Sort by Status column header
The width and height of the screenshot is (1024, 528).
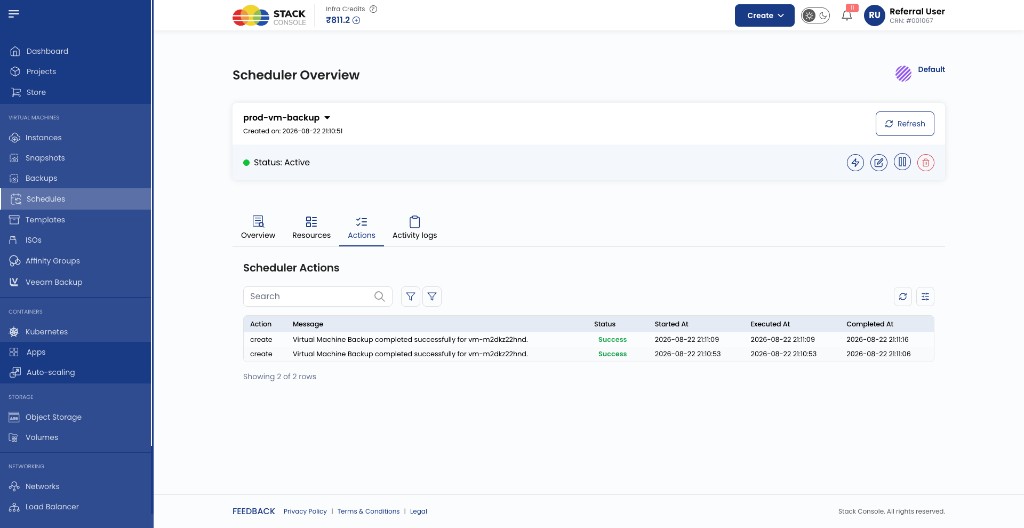click(x=605, y=324)
